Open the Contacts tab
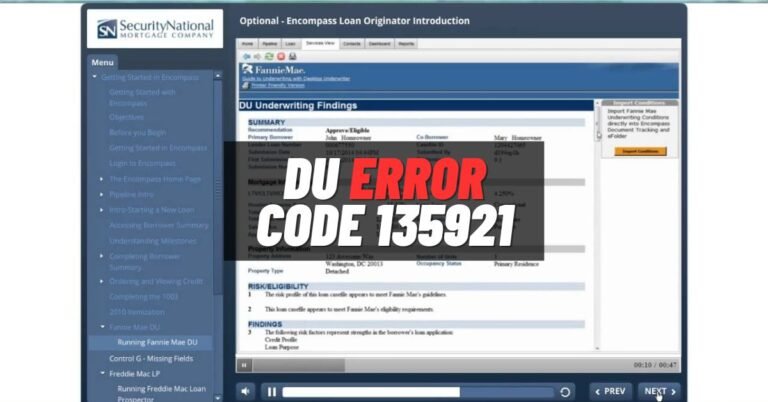Image resolution: width=768 pixels, height=402 pixels. click(x=352, y=44)
